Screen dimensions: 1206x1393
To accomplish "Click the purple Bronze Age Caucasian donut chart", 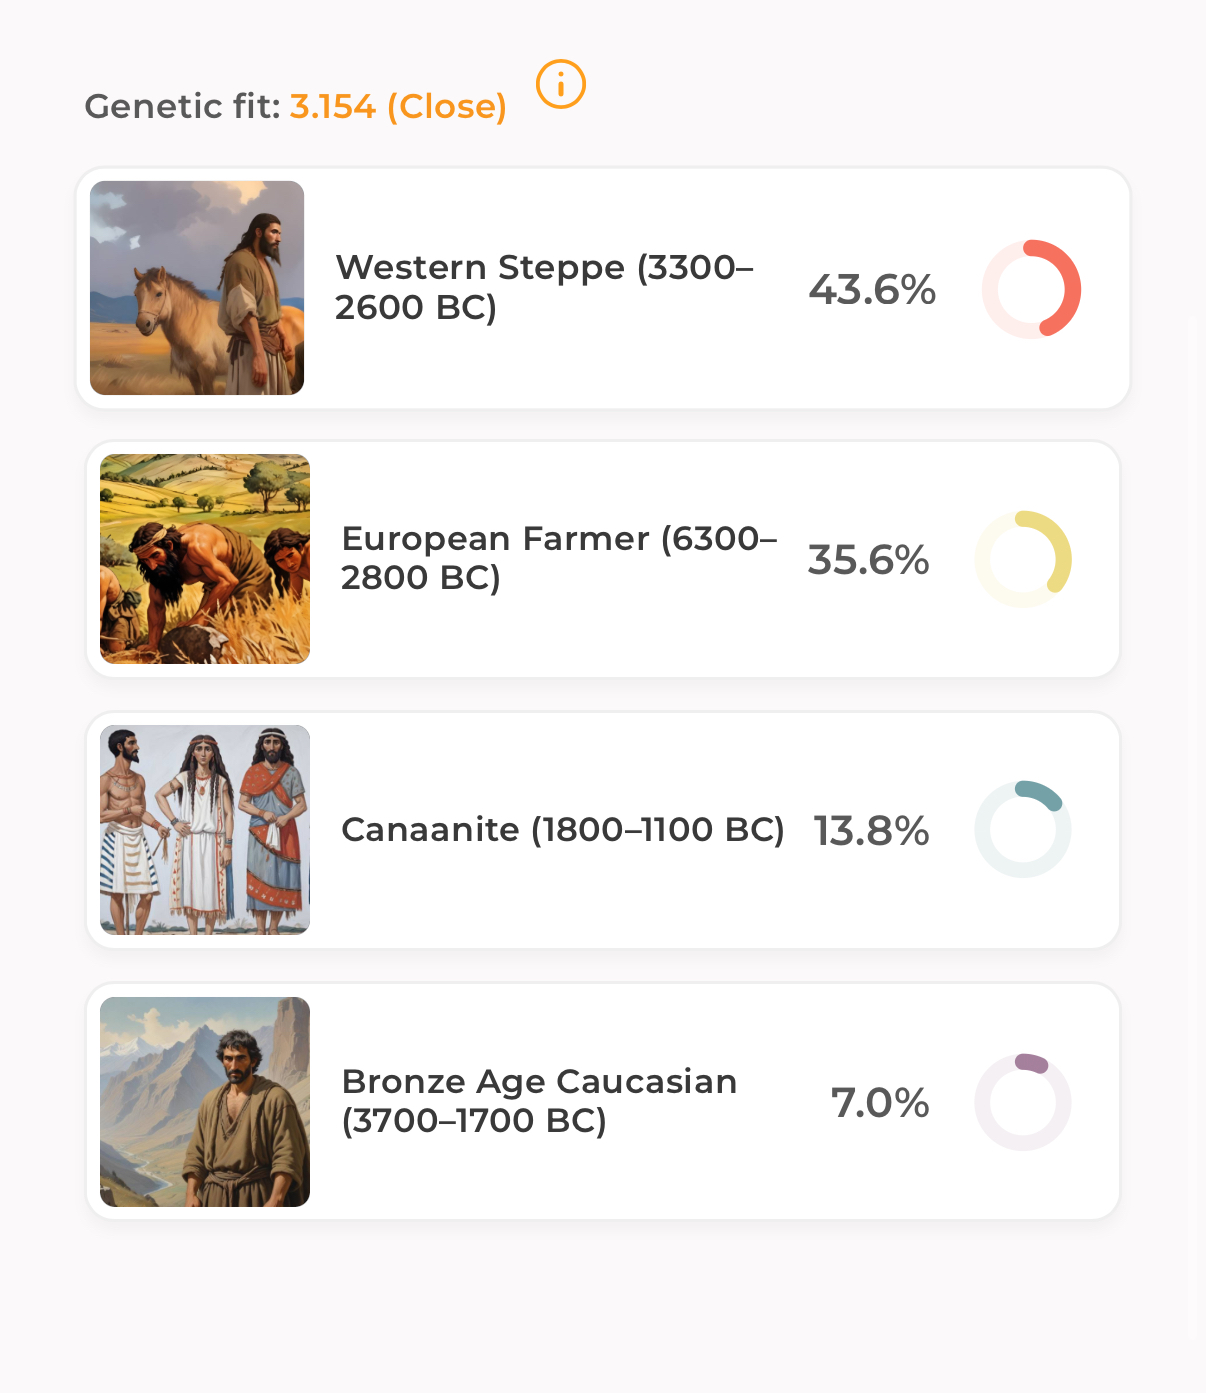I will click(x=1023, y=1102).
